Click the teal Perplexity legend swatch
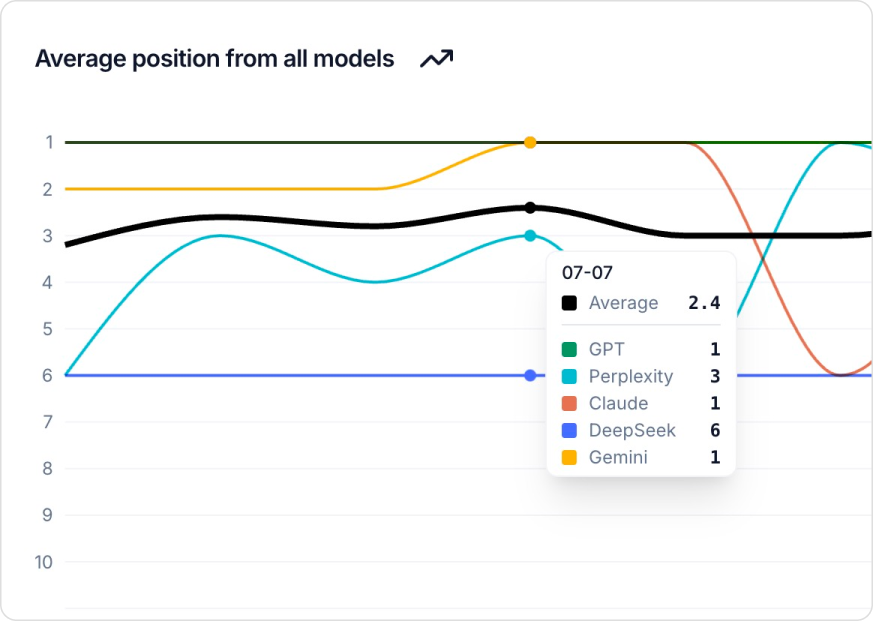873x621 pixels. pyautogui.click(x=569, y=377)
